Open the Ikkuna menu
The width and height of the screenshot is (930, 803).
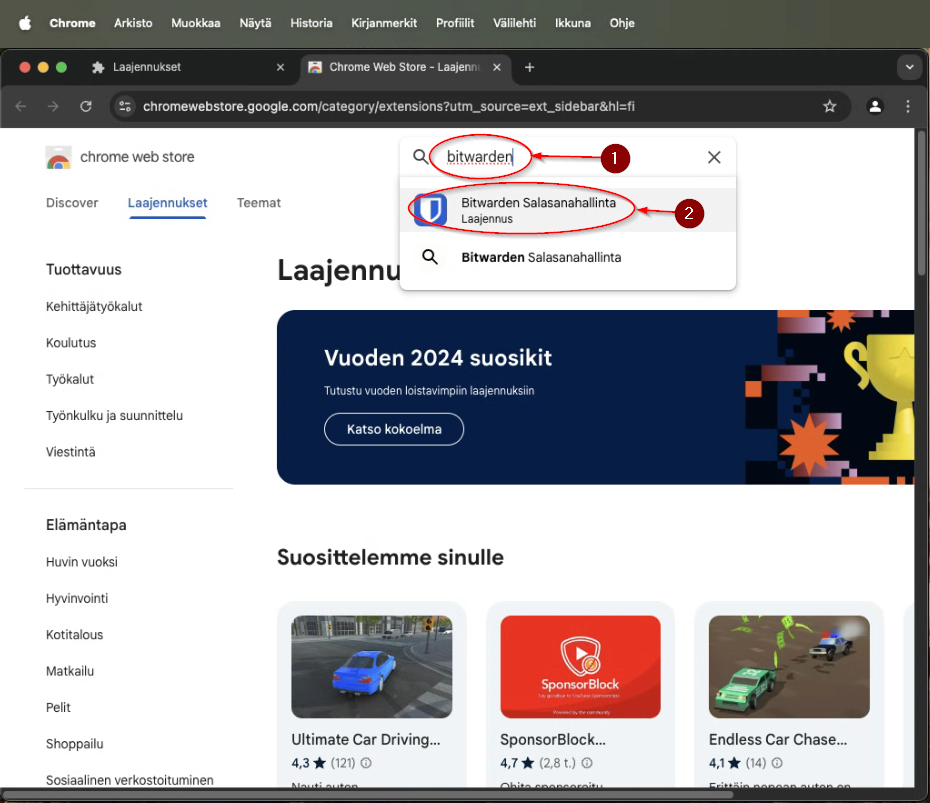pyautogui.click(x=572, y=23)
